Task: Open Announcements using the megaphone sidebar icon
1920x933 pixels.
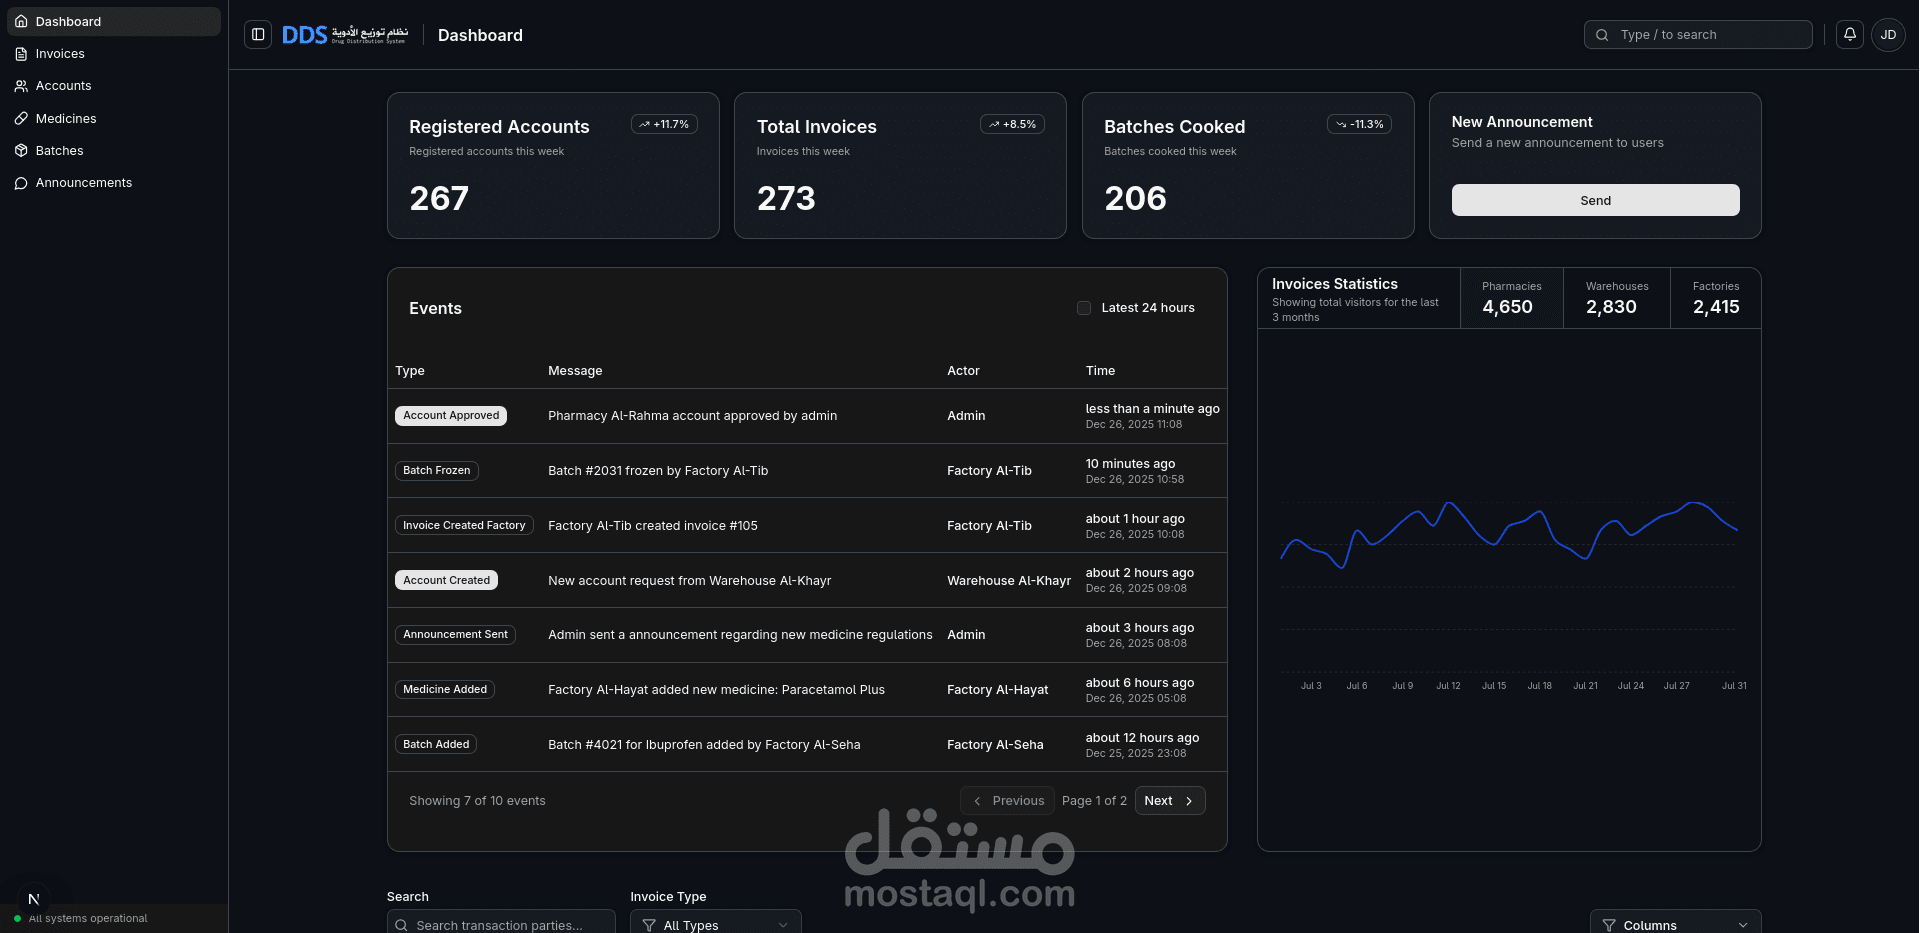Action: pos(21,182)
